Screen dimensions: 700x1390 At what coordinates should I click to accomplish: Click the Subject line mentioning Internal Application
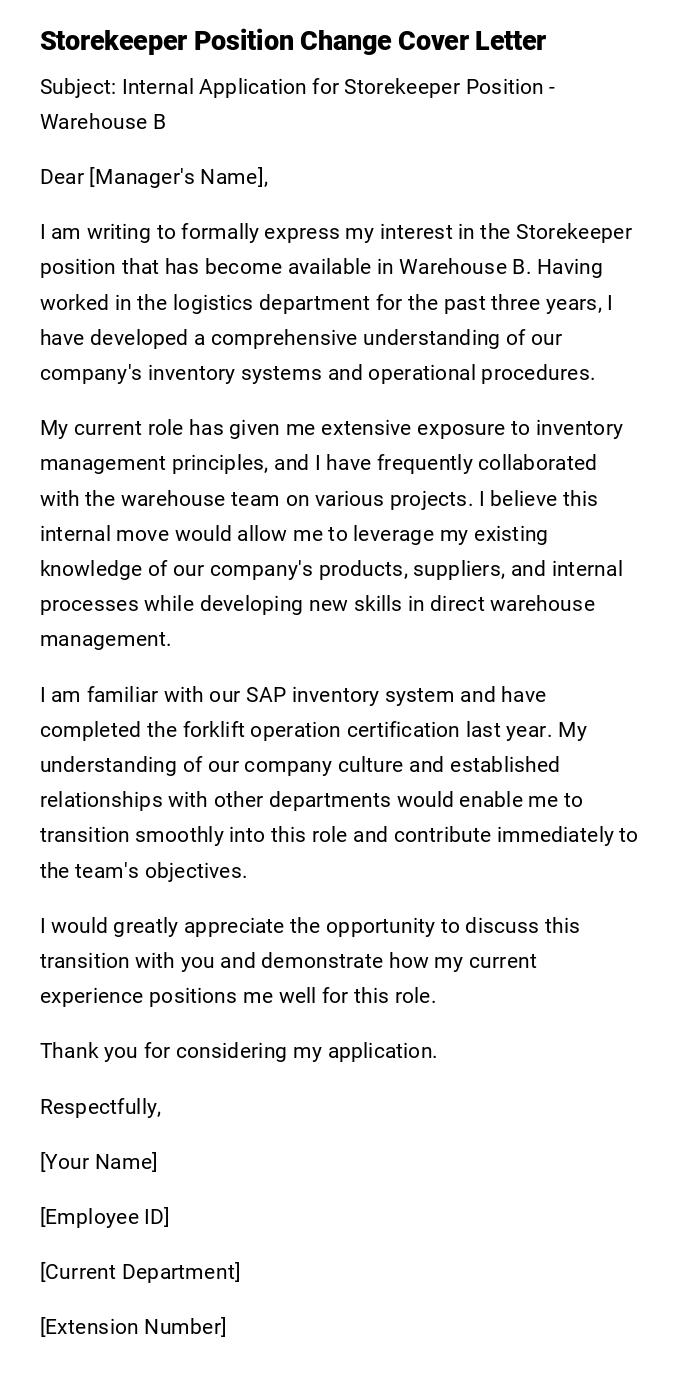point(297,87)
